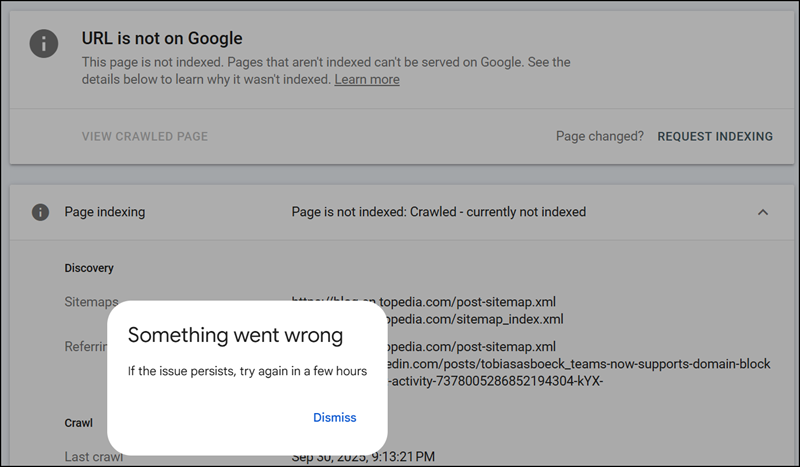This screenshot has height=467, width=800.
Task: Collapse the Page indexing section chevron
Action: click(x=763, y=212)
